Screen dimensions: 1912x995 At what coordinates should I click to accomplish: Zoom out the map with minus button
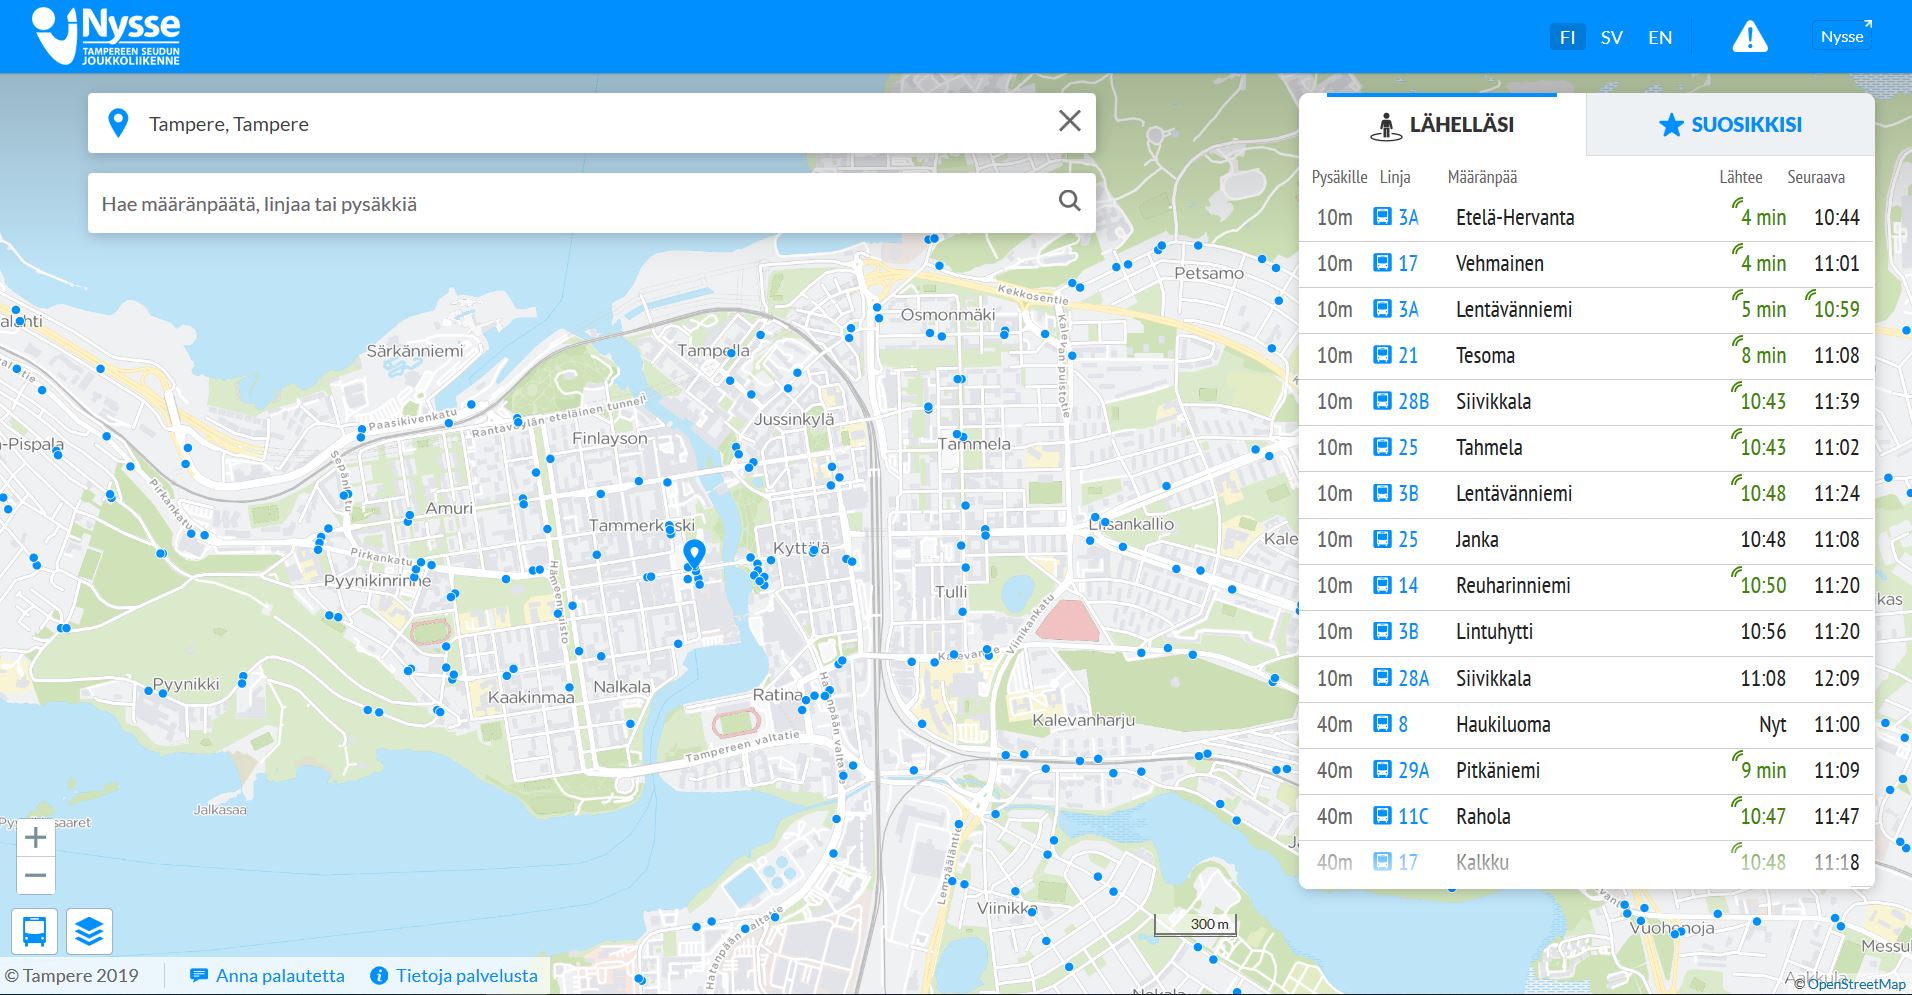point(35,876)
